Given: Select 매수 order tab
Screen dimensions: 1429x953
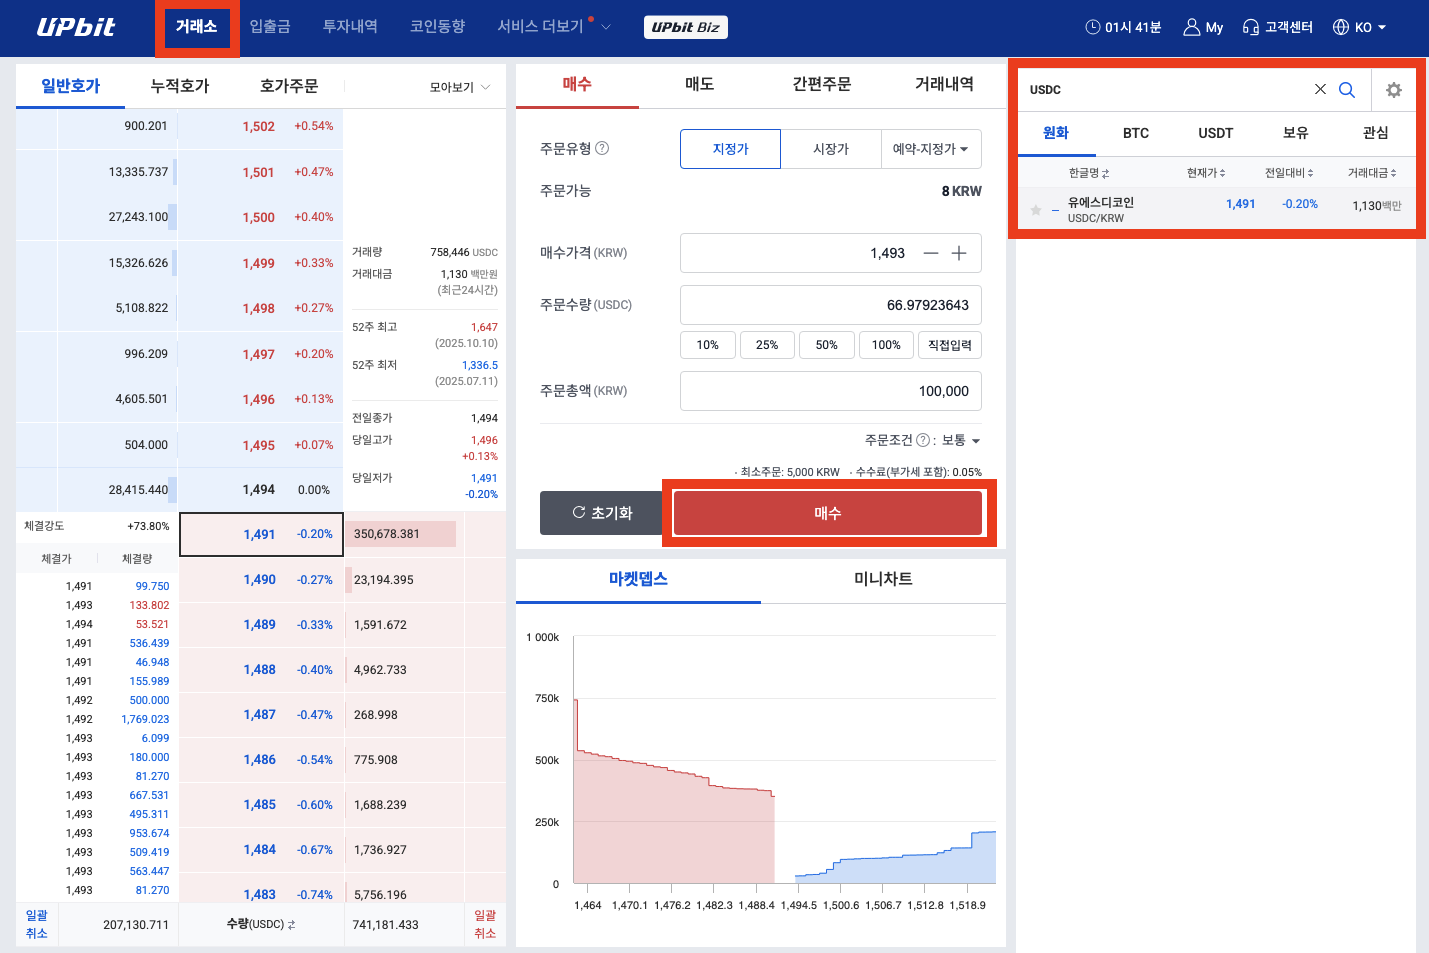Looking at the screenshot, I should pyautogui.click(x=577, y=85).
